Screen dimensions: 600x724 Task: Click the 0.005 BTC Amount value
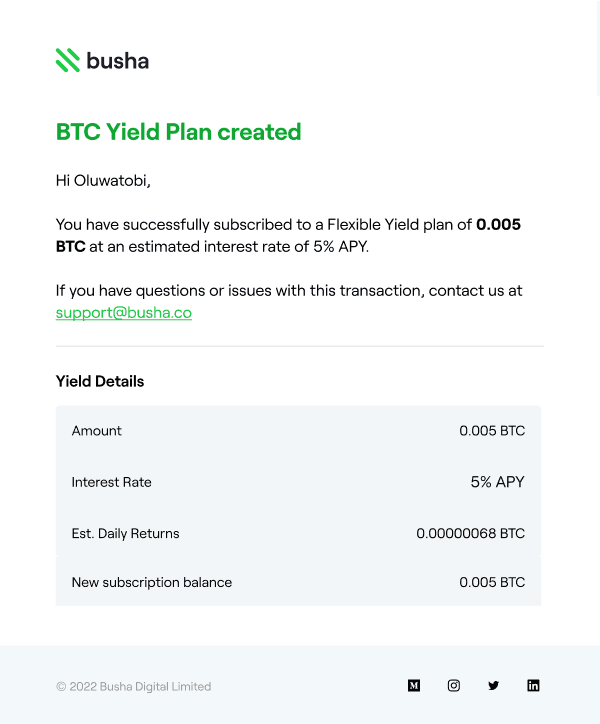[492, 431]
